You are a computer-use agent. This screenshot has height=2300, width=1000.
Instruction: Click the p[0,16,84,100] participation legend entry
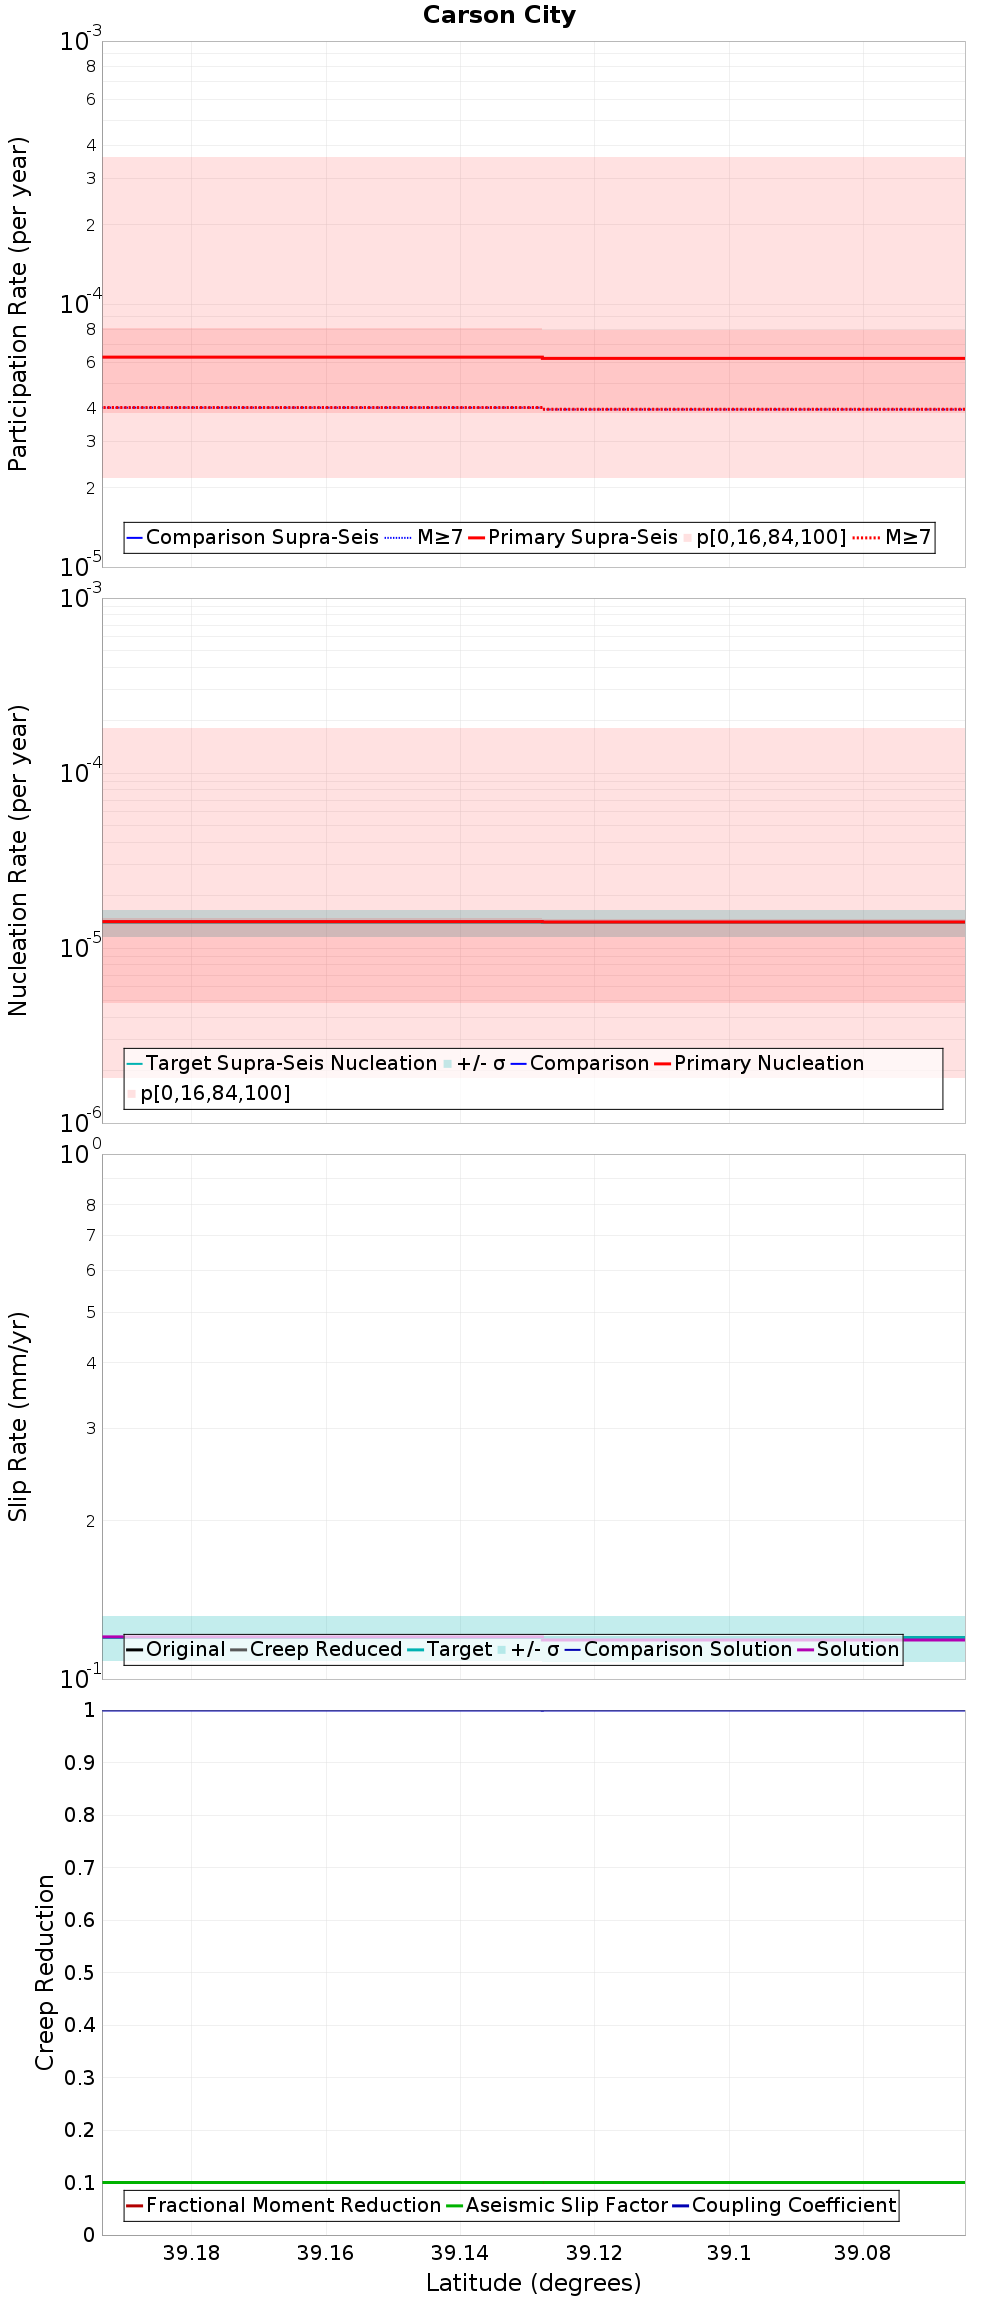coord(765,537)
